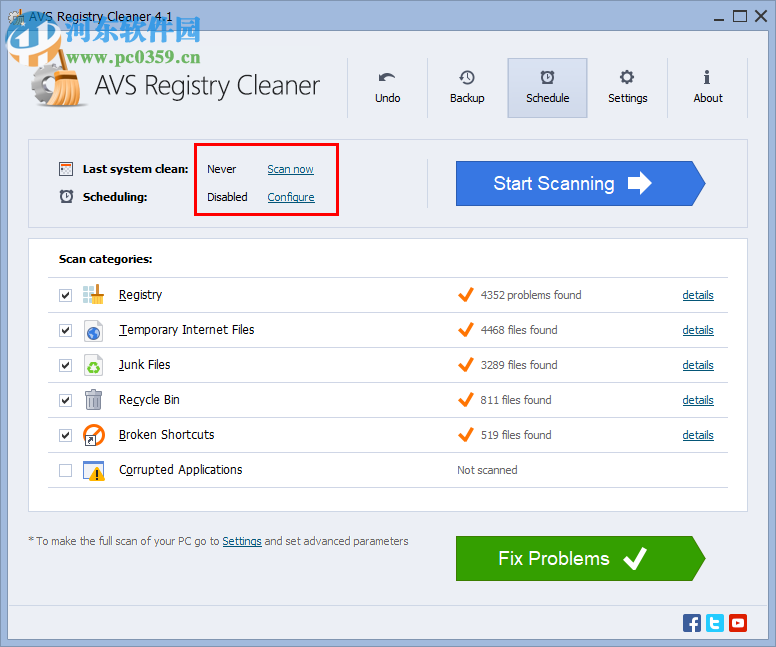Click the 'Disabled' scheduling value
The image size is (776, 647).
[x=227, y=197]
